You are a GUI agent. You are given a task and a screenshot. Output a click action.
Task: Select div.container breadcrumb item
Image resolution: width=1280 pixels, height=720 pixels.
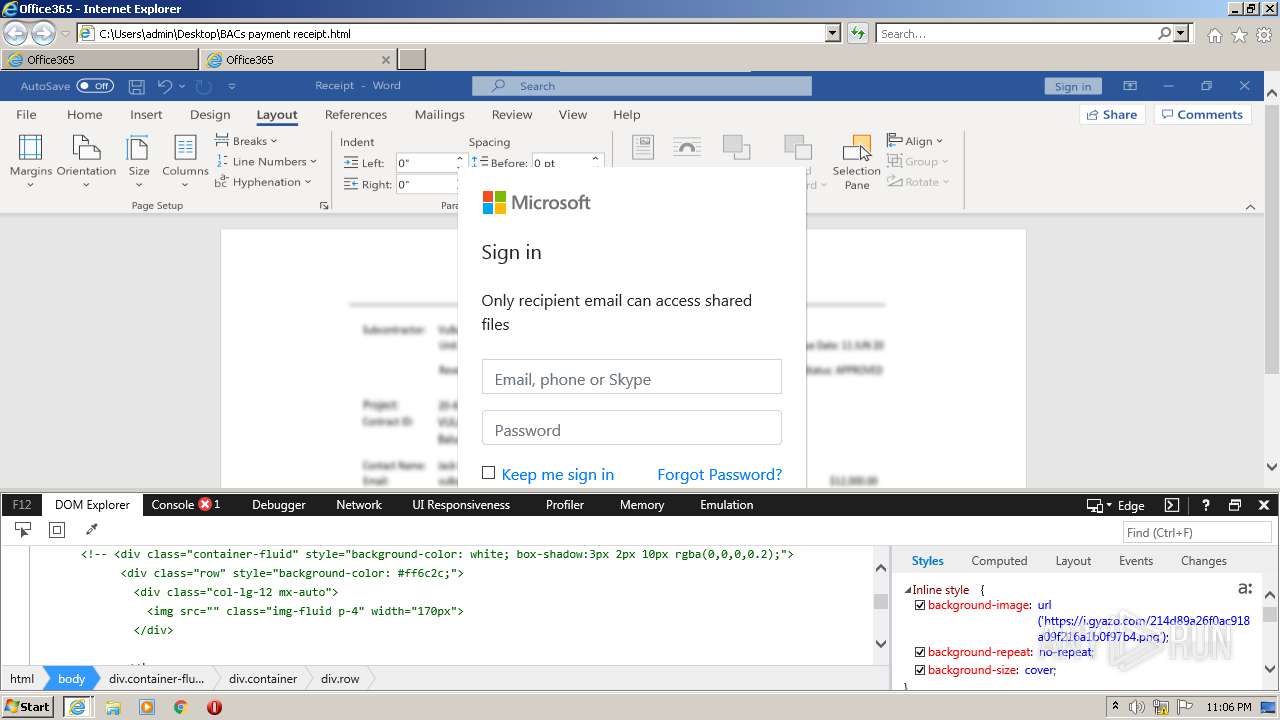(263, 678)
